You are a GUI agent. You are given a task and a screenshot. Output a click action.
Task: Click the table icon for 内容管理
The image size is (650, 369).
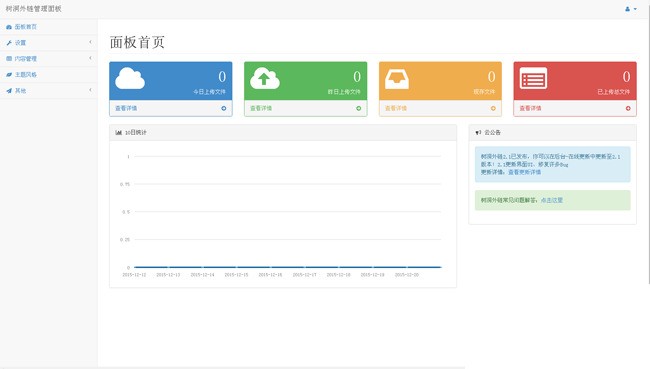click(x=9, y=59)
